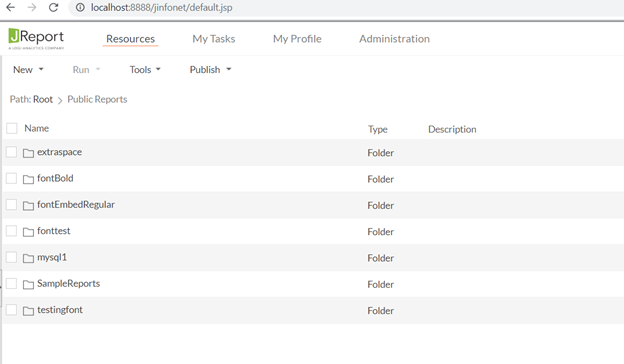Go to Root in the path breadcrumb
This screenshot has width=624, height=364.
43,99
